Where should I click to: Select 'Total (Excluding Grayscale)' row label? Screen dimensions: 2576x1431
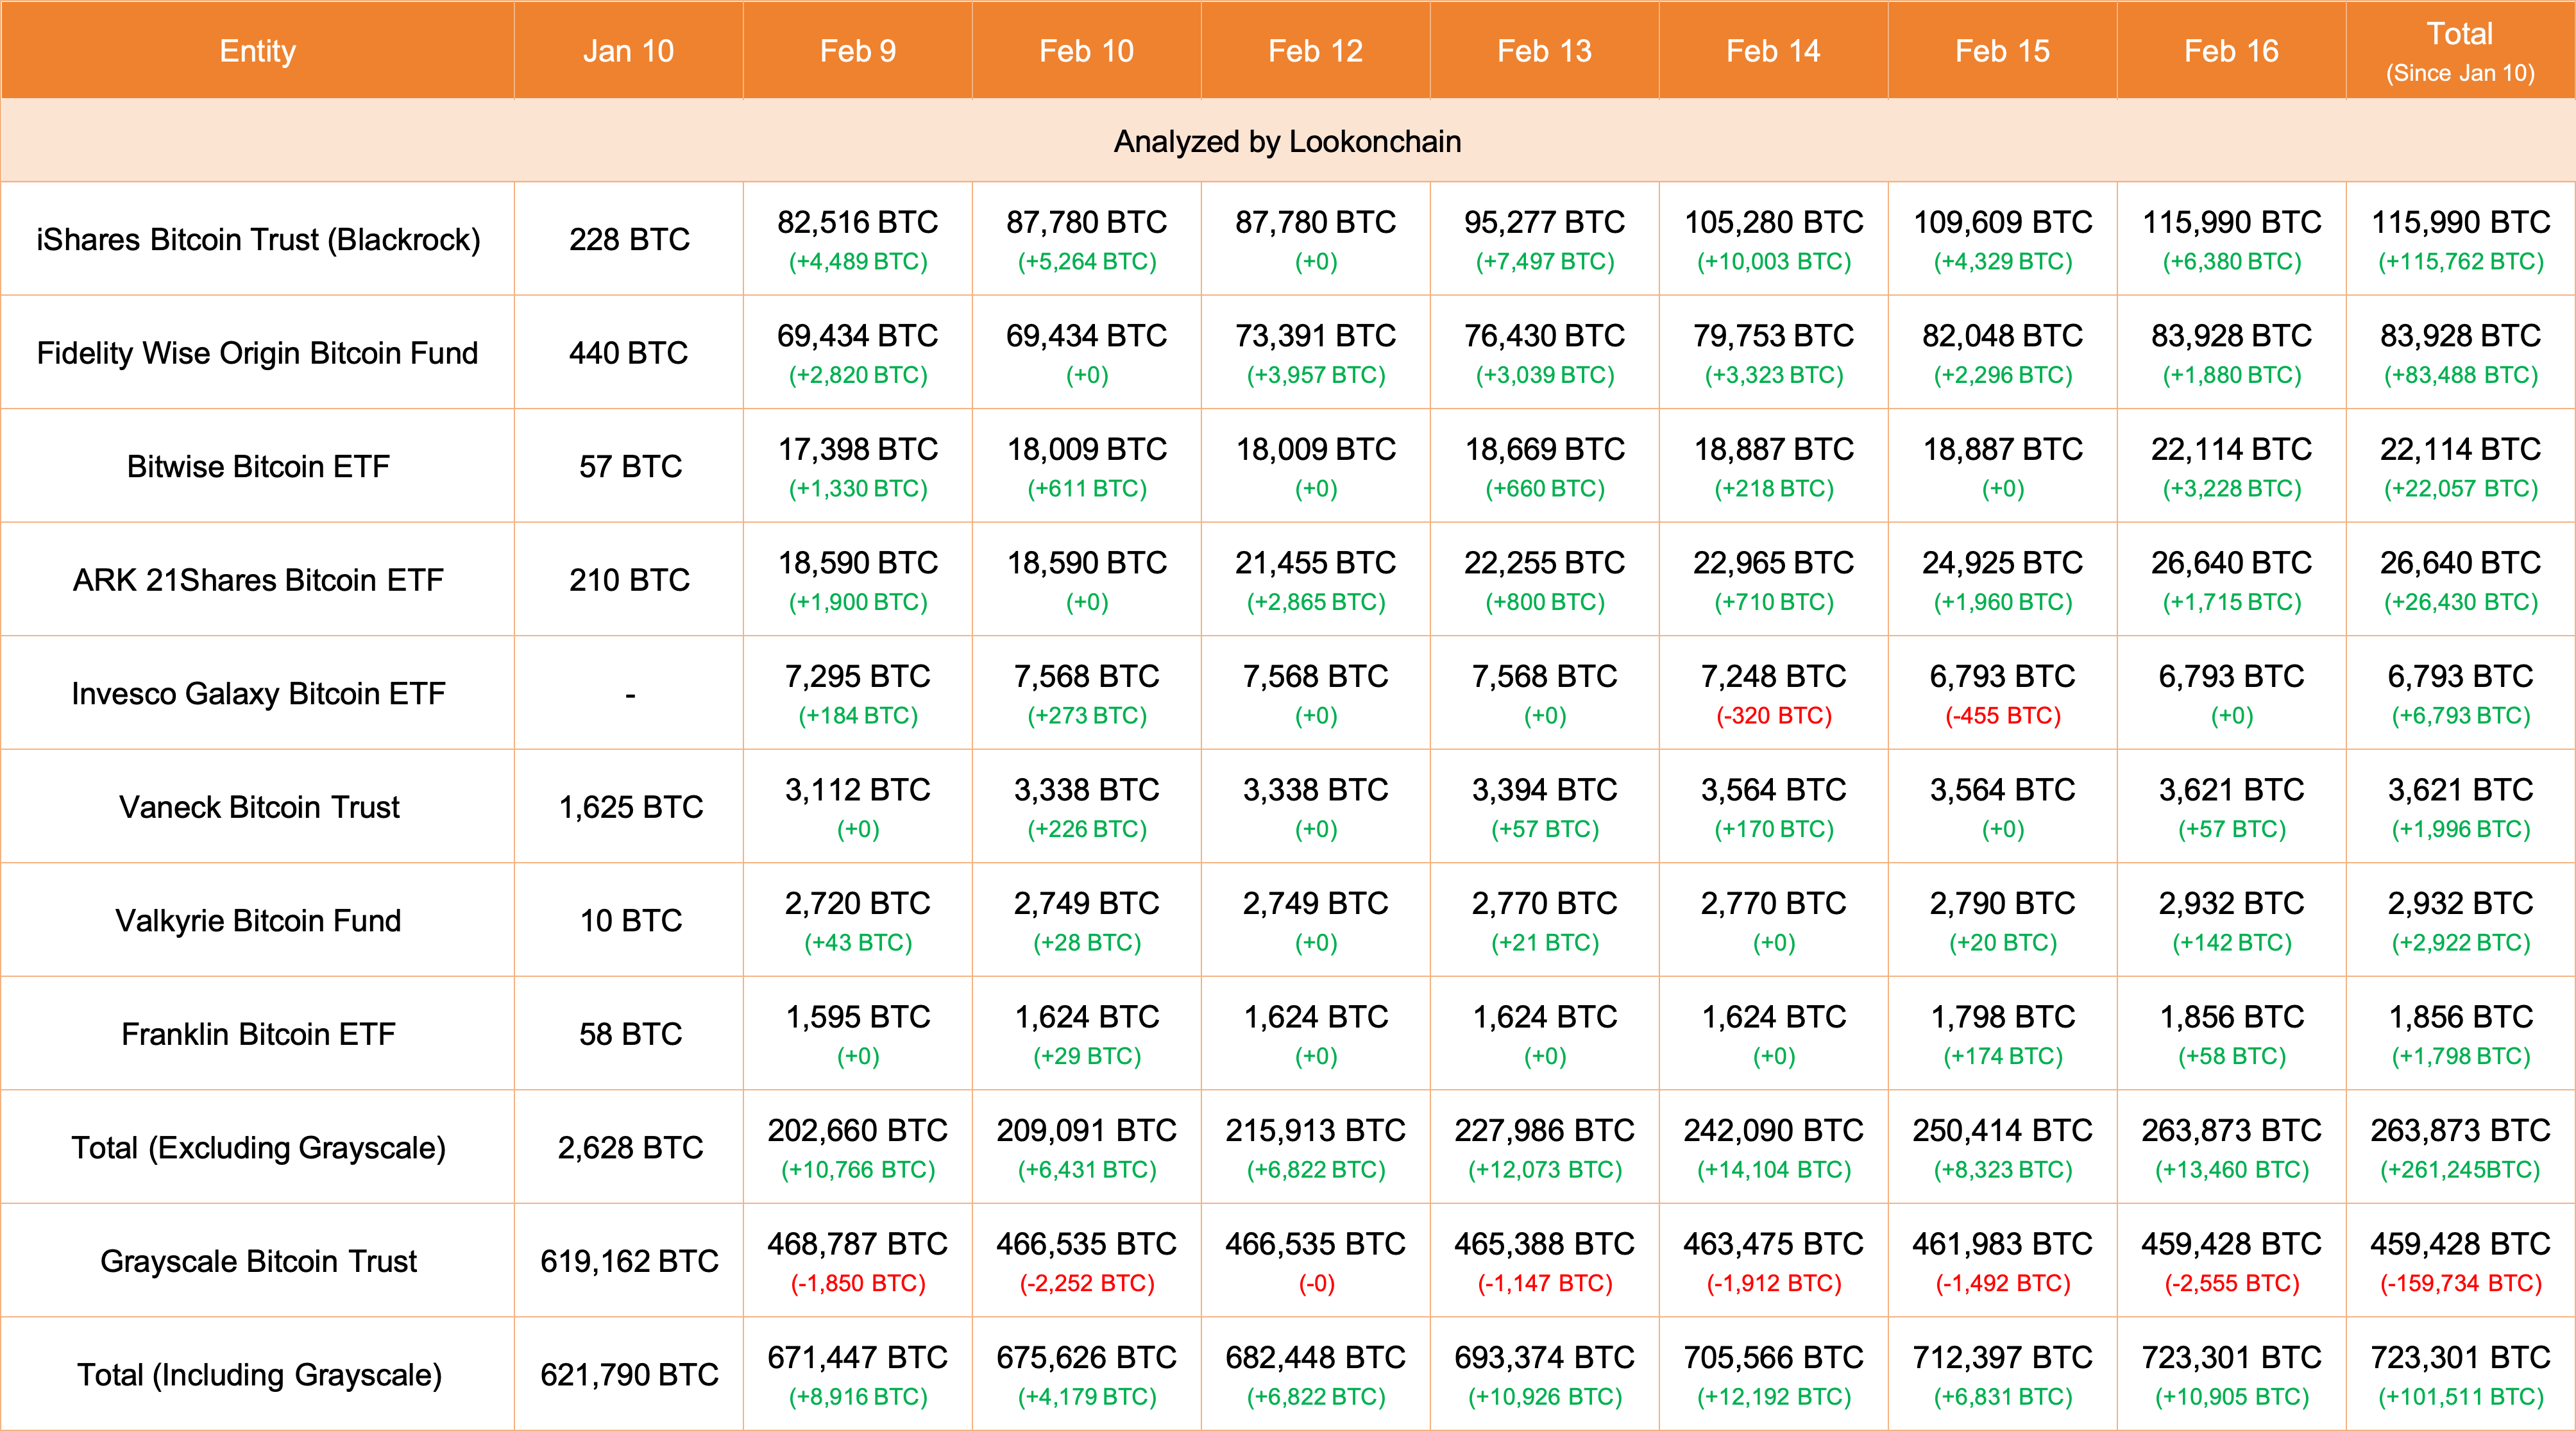[x=258, y=1147]
